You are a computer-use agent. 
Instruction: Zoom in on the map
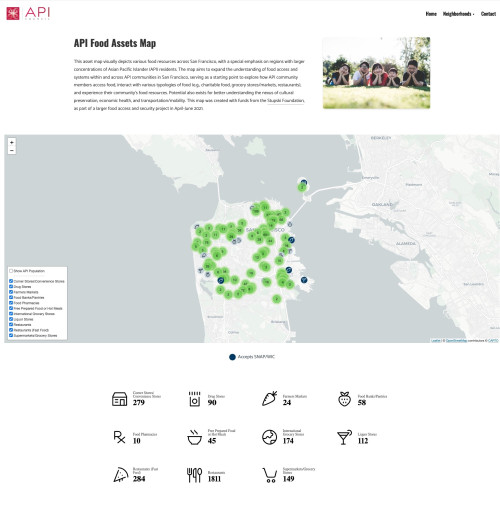(12, 142)
